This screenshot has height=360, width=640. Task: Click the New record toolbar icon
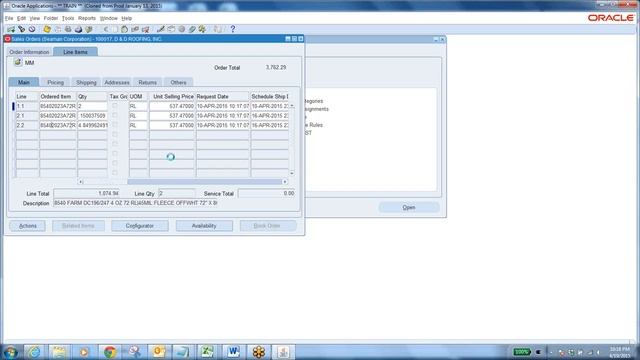pos(11,29)
